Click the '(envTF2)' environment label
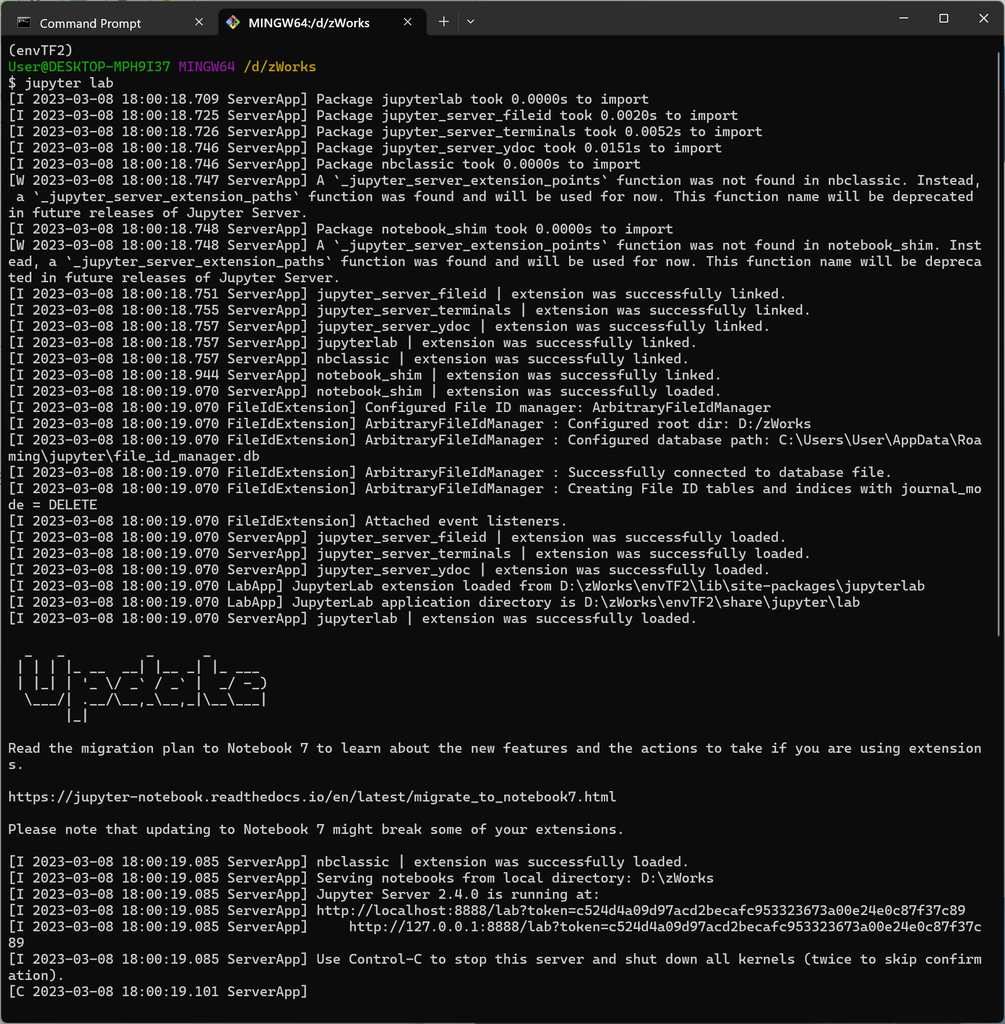This screenshot has height=1024, width=1005. tap(40, 50)
